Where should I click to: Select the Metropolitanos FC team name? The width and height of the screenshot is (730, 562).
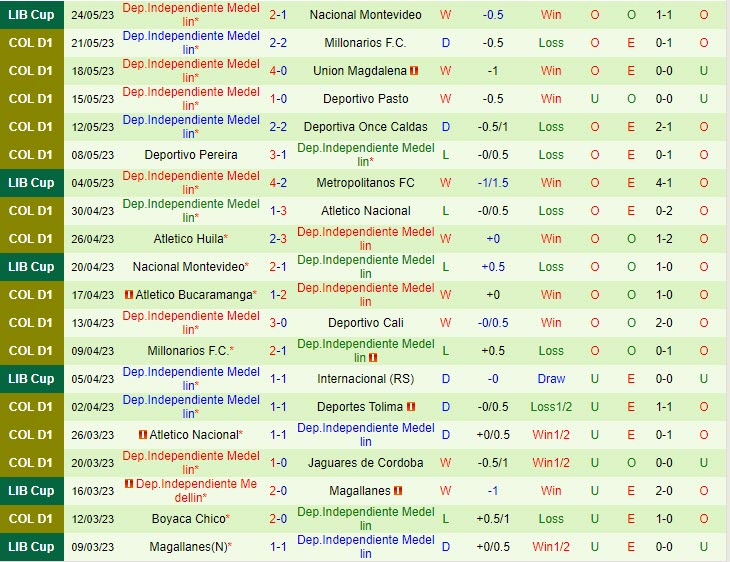[365, 183]
